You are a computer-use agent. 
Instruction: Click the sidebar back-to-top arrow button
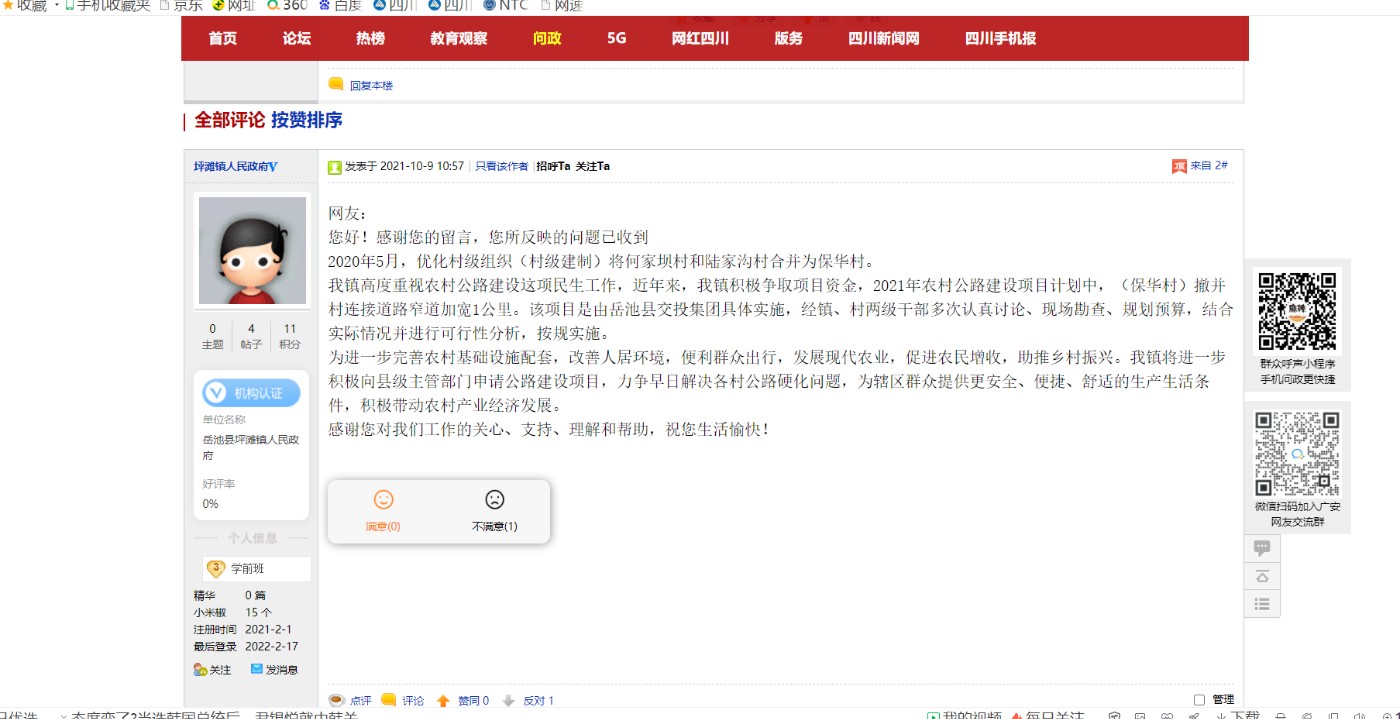click(1262, 576)
